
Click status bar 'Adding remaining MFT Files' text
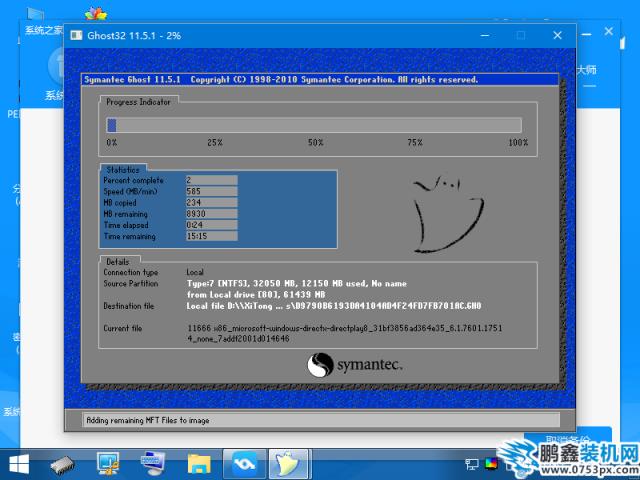point(147,420)
